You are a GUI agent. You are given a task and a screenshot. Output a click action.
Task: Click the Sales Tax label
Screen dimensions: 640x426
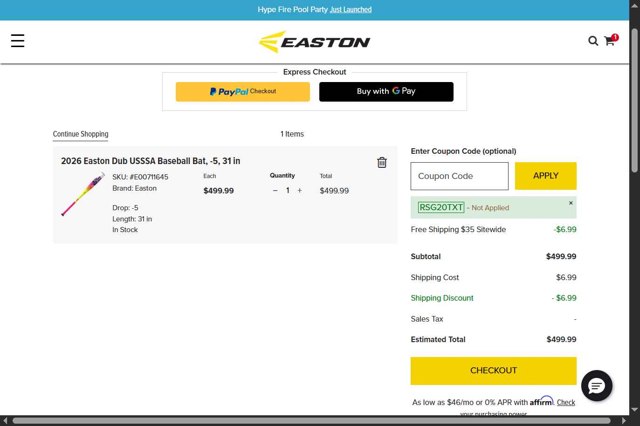click(427, 319)
